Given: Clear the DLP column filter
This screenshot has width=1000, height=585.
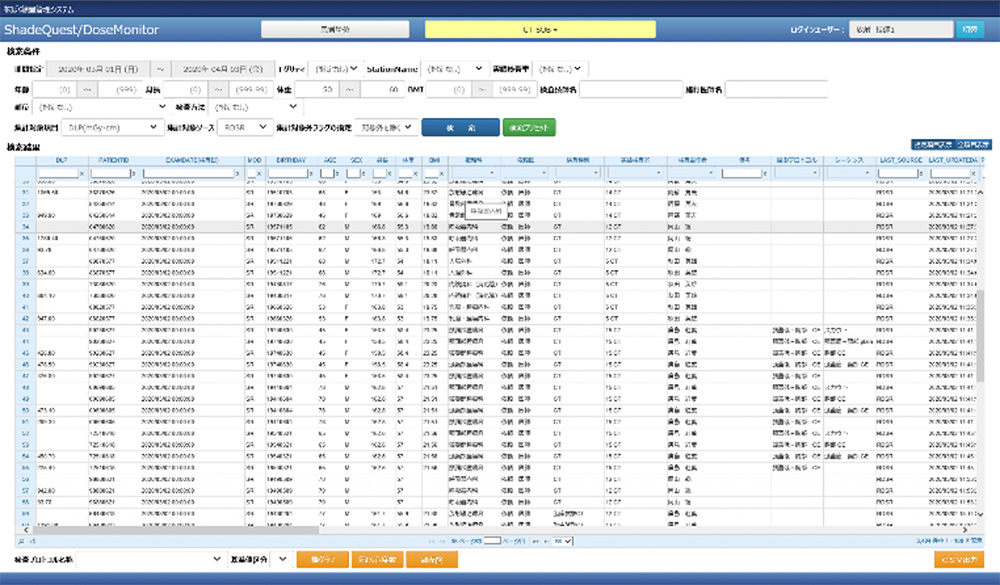Looking at the screenshot, I should coord(82,174).
